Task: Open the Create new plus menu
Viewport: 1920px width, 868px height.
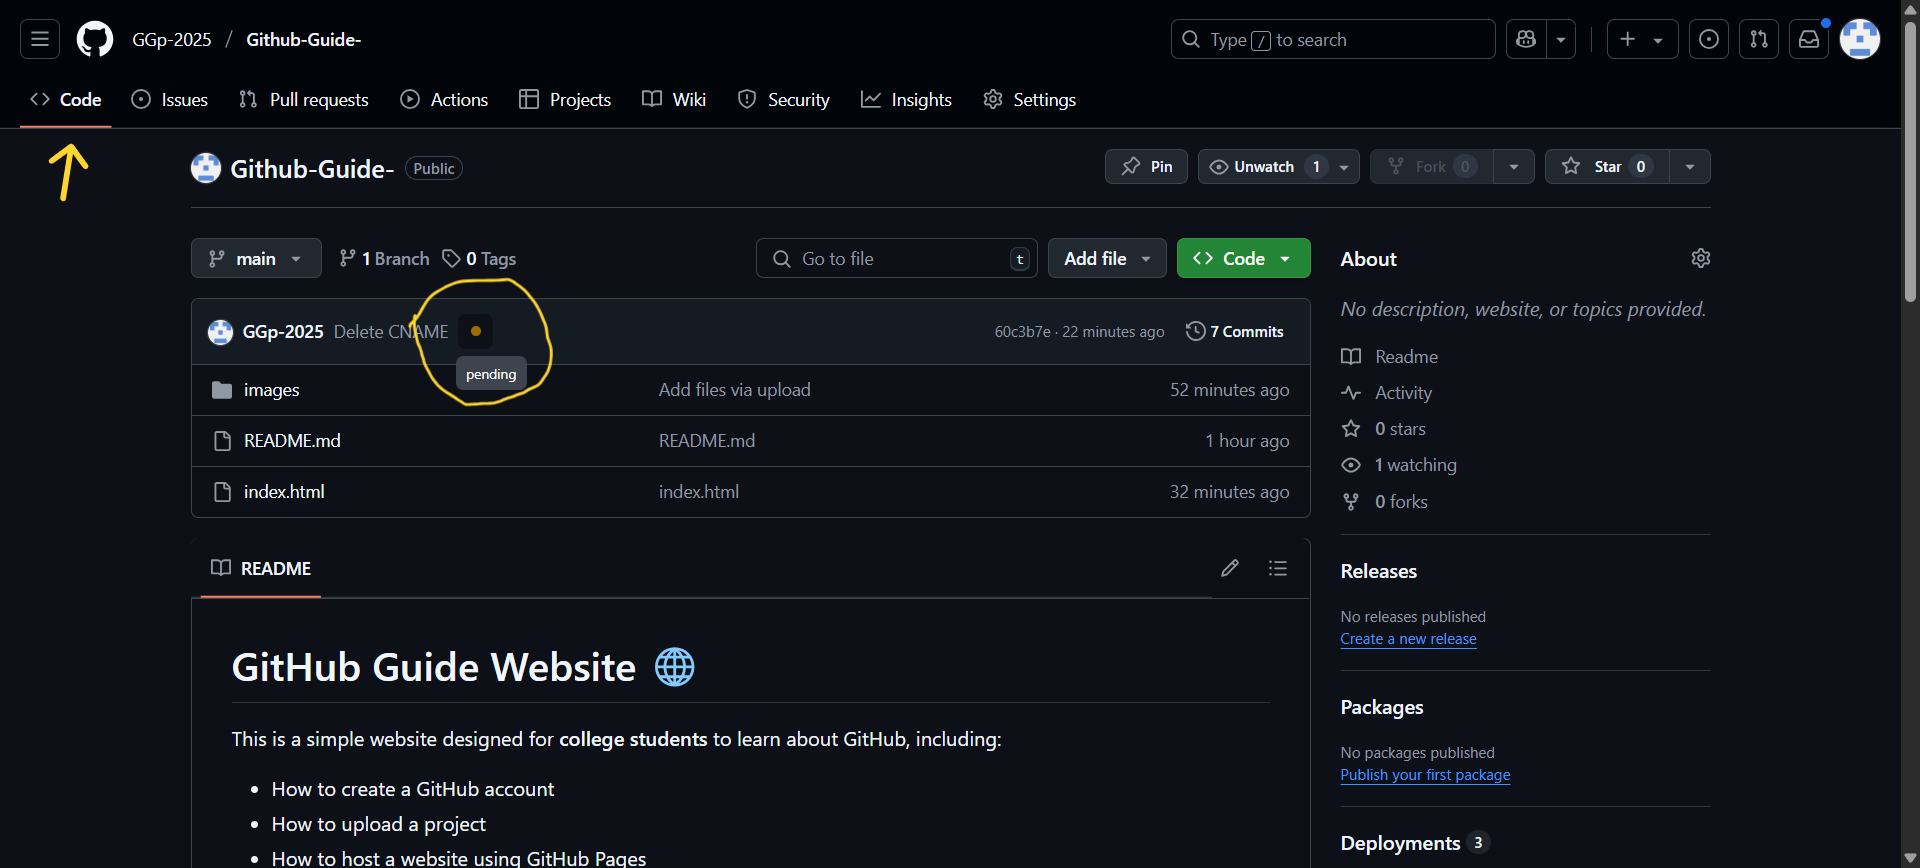Action: (x=1642, y=39)
